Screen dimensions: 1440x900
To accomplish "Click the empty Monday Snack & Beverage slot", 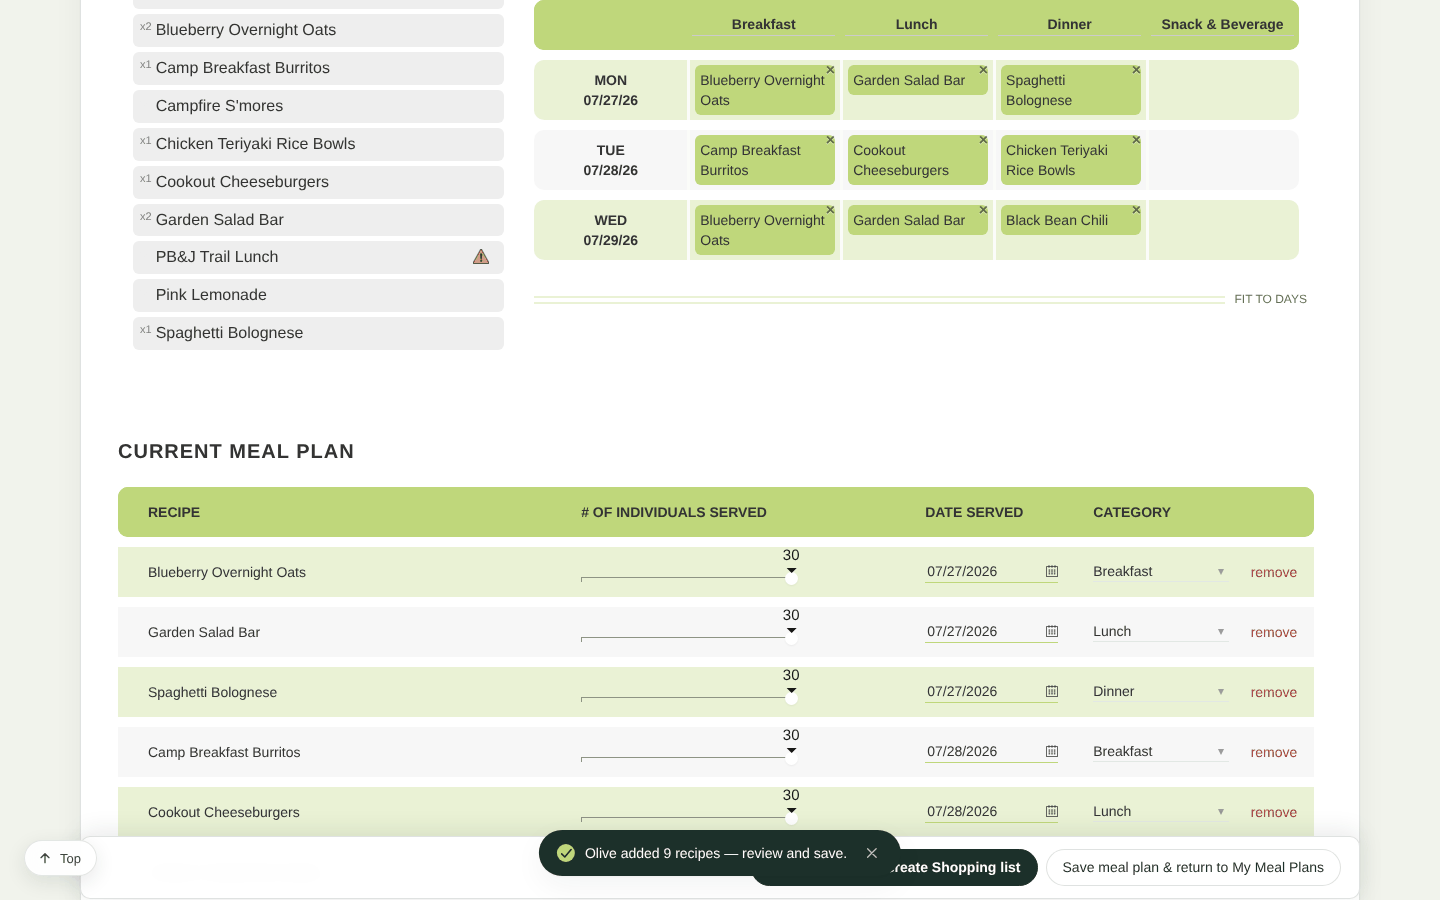I will click(x=1223, y=90).
